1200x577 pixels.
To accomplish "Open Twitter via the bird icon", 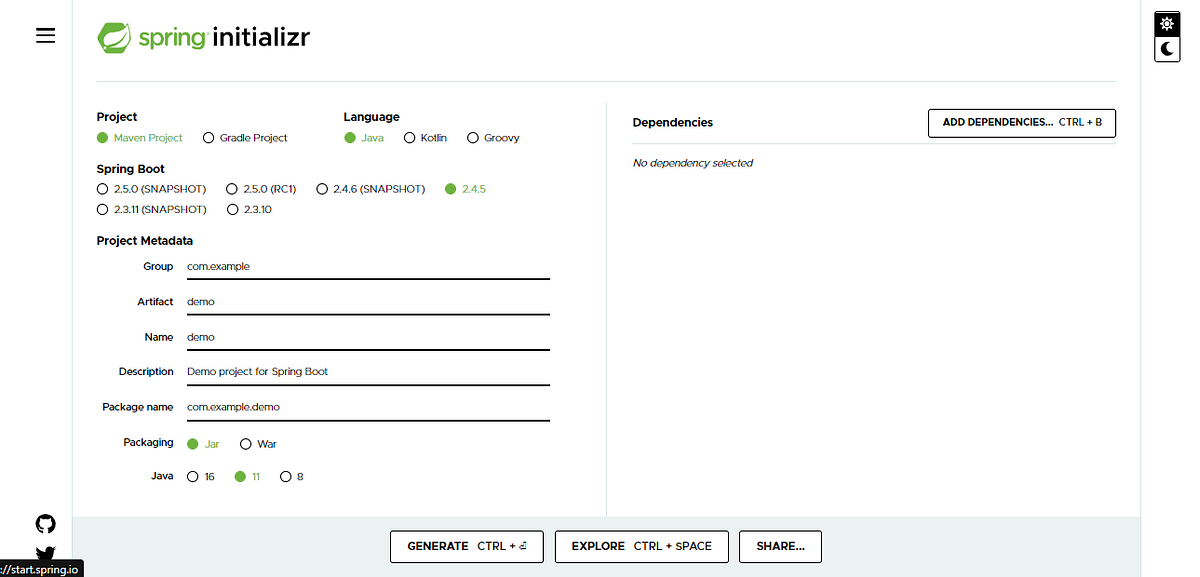I will (x=45, y=553).
